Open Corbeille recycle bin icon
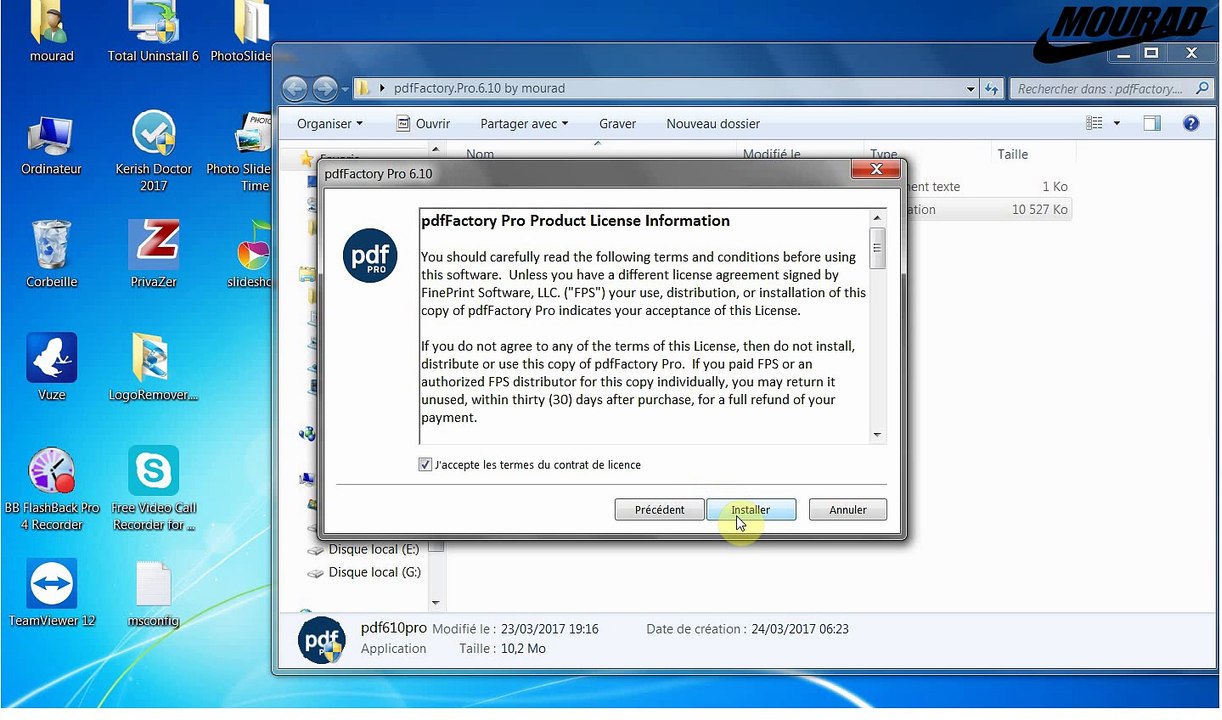This screenshot has height=720, width=1222. [x=51, y=255]
